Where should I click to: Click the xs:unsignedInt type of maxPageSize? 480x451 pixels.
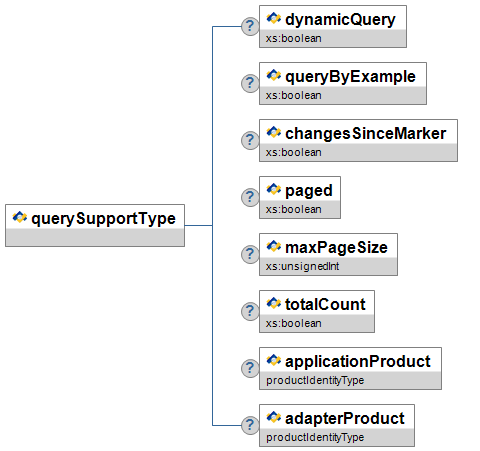[302, 266]
